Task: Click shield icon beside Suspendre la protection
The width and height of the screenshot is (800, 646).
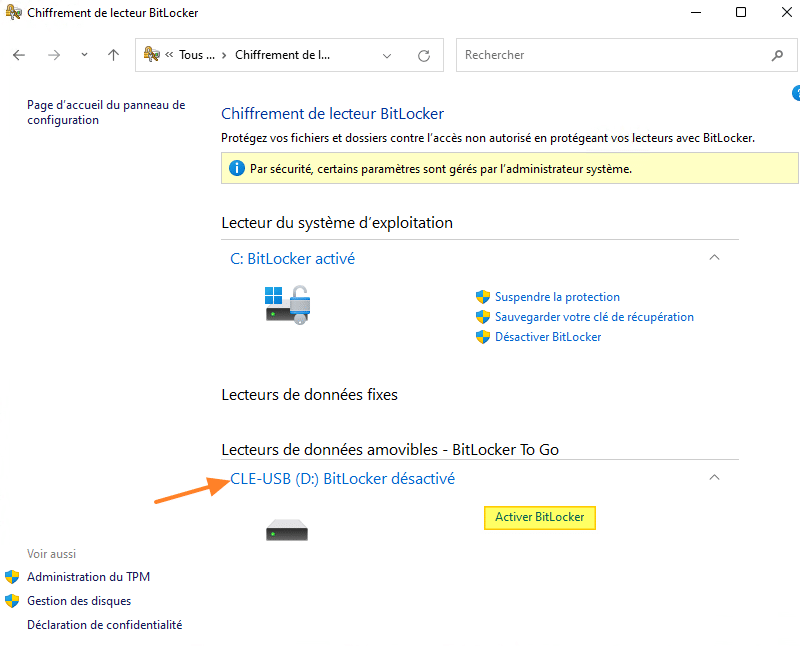Action: [x=483, y=296]
